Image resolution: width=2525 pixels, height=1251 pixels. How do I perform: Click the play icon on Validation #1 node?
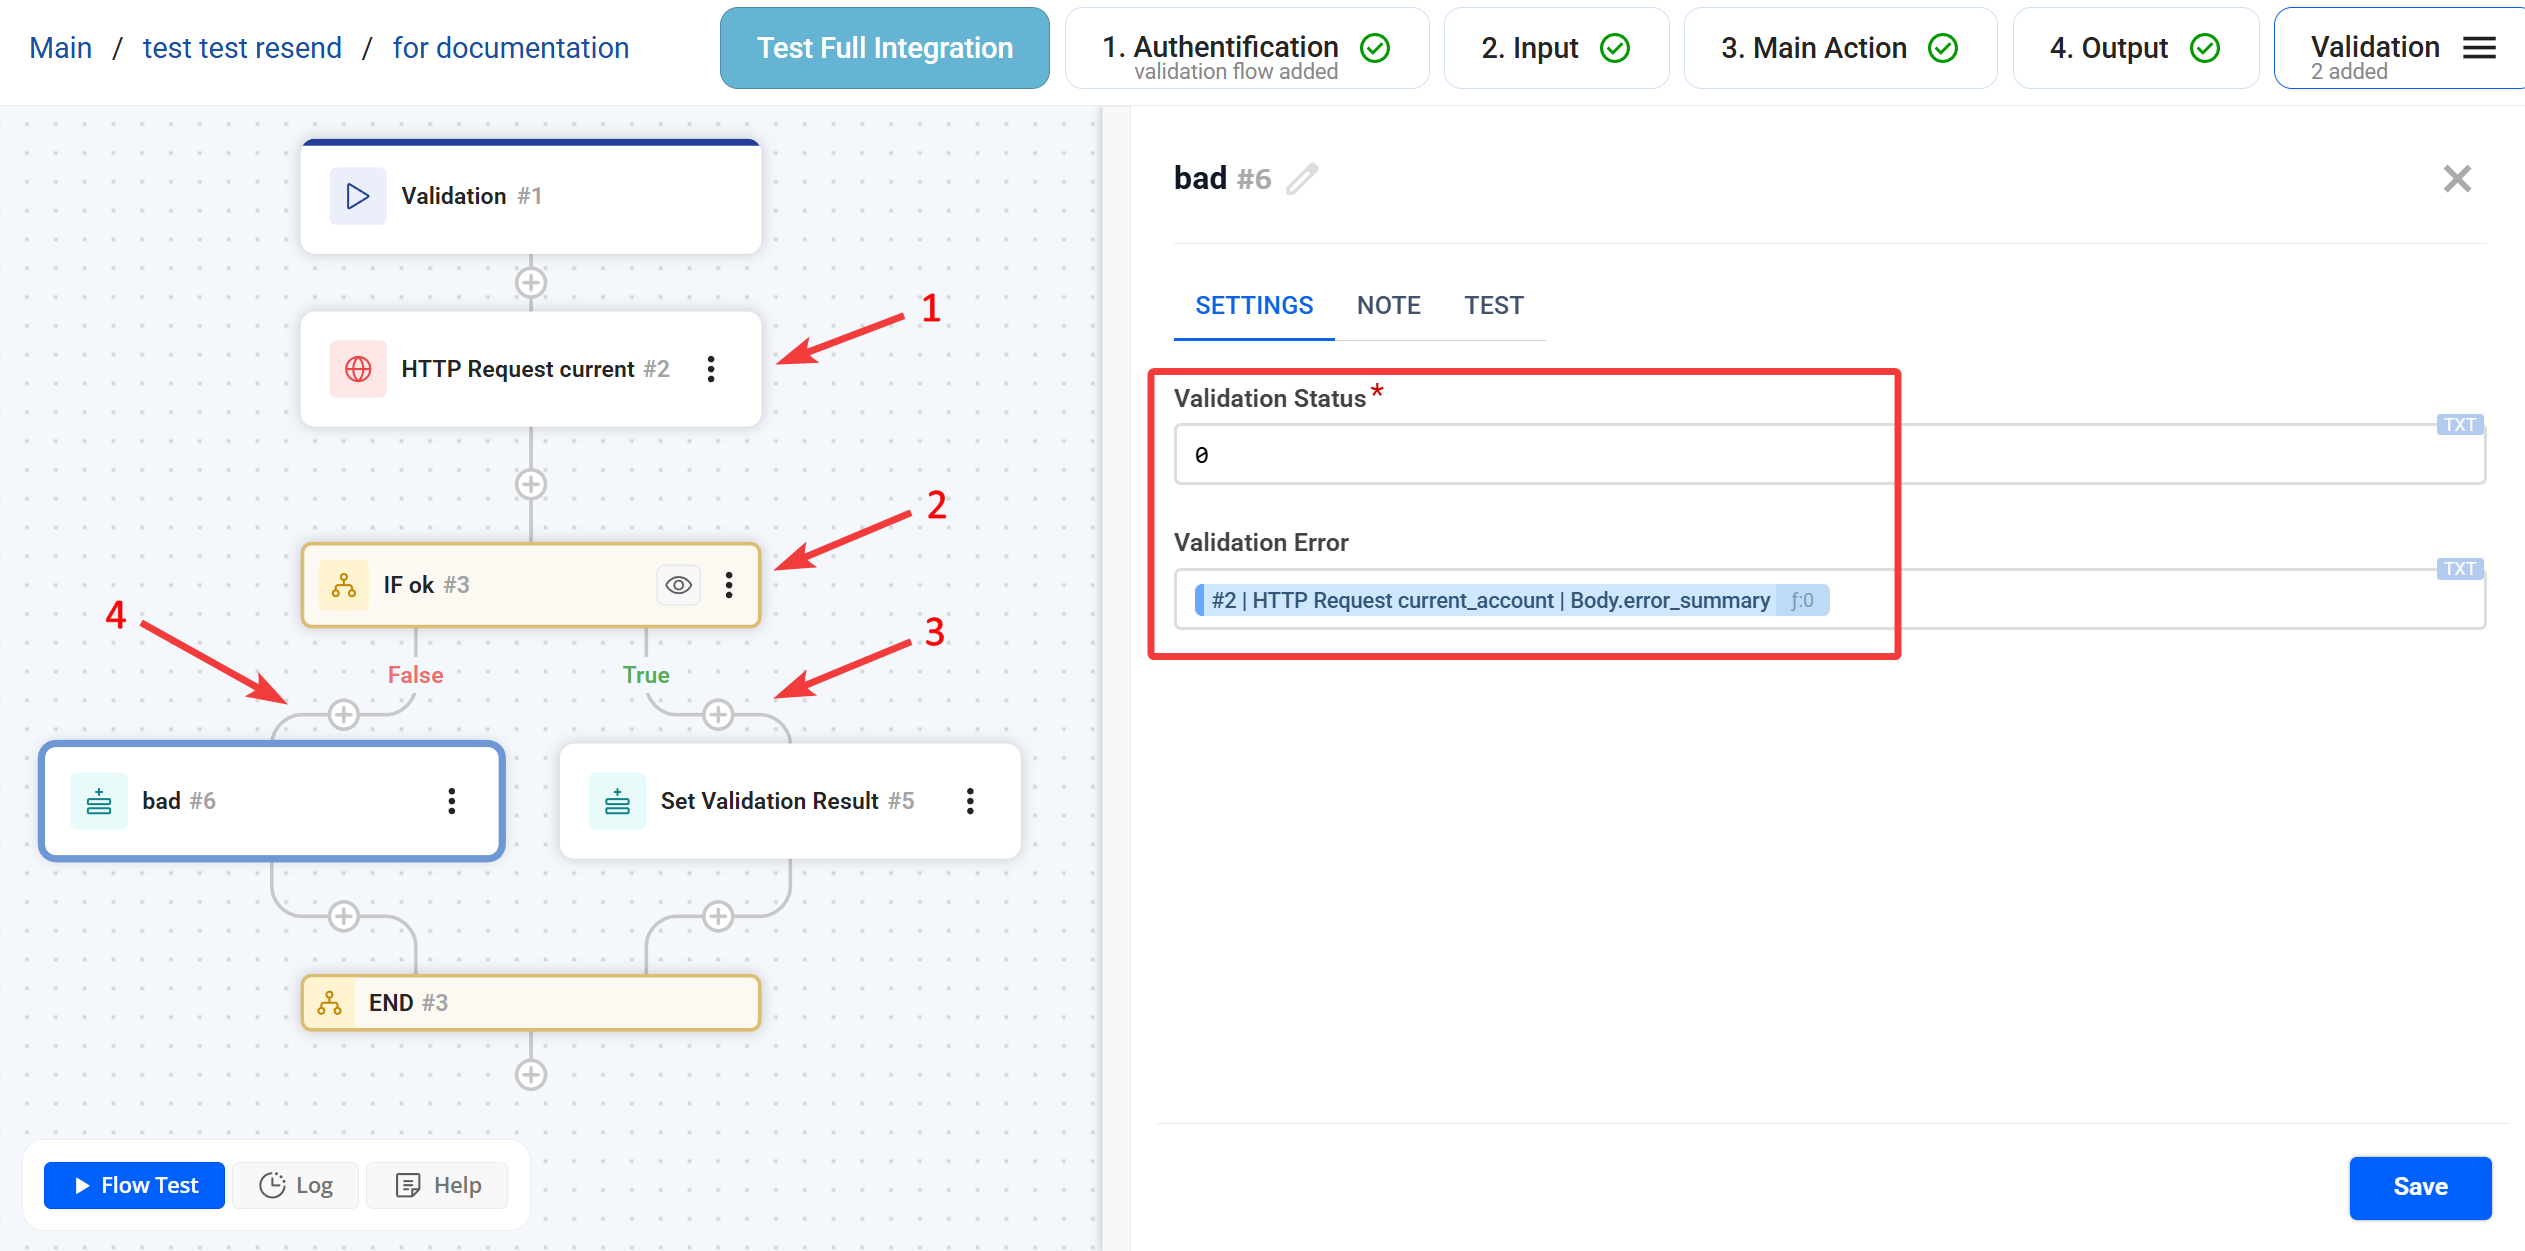358,196
